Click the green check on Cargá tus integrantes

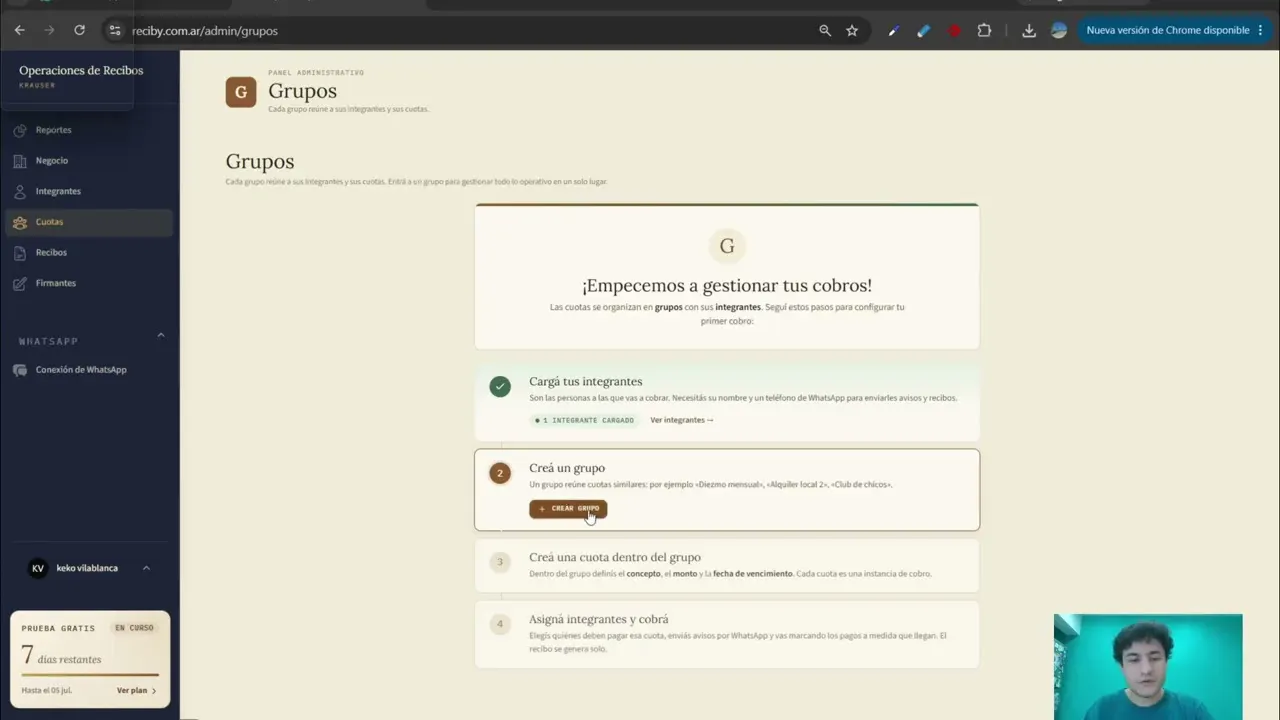(x=500, y=386)
